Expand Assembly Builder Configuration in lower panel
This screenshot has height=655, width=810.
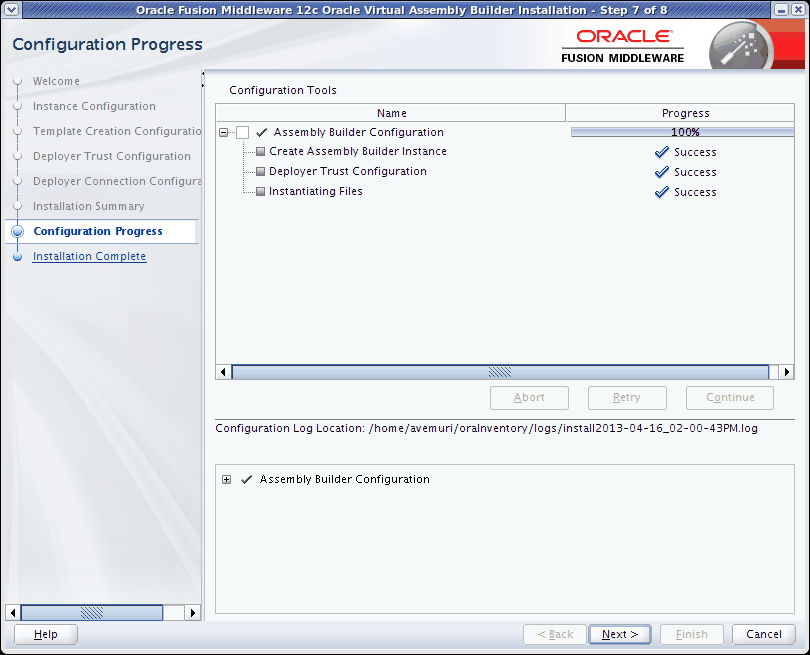(x=226, y=480)
